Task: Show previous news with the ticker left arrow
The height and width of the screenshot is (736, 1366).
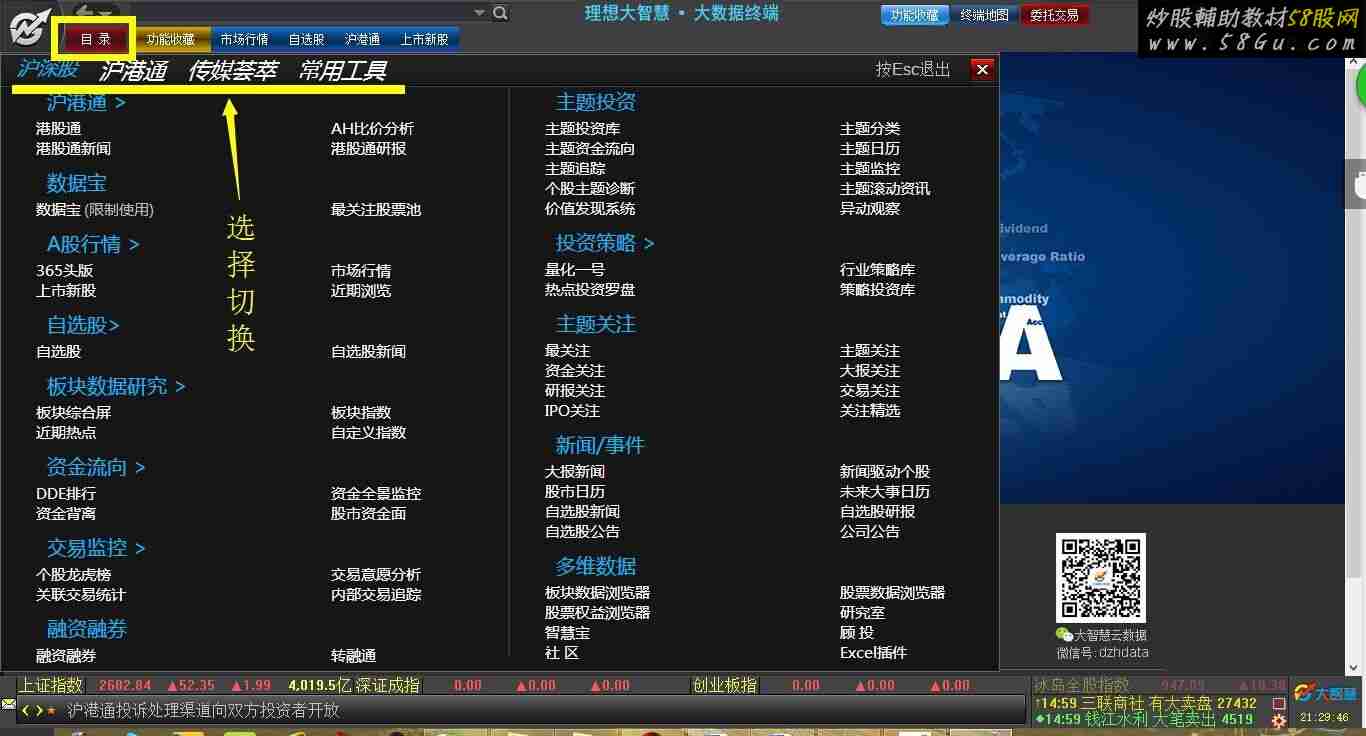Action: [x=25, y=710]
